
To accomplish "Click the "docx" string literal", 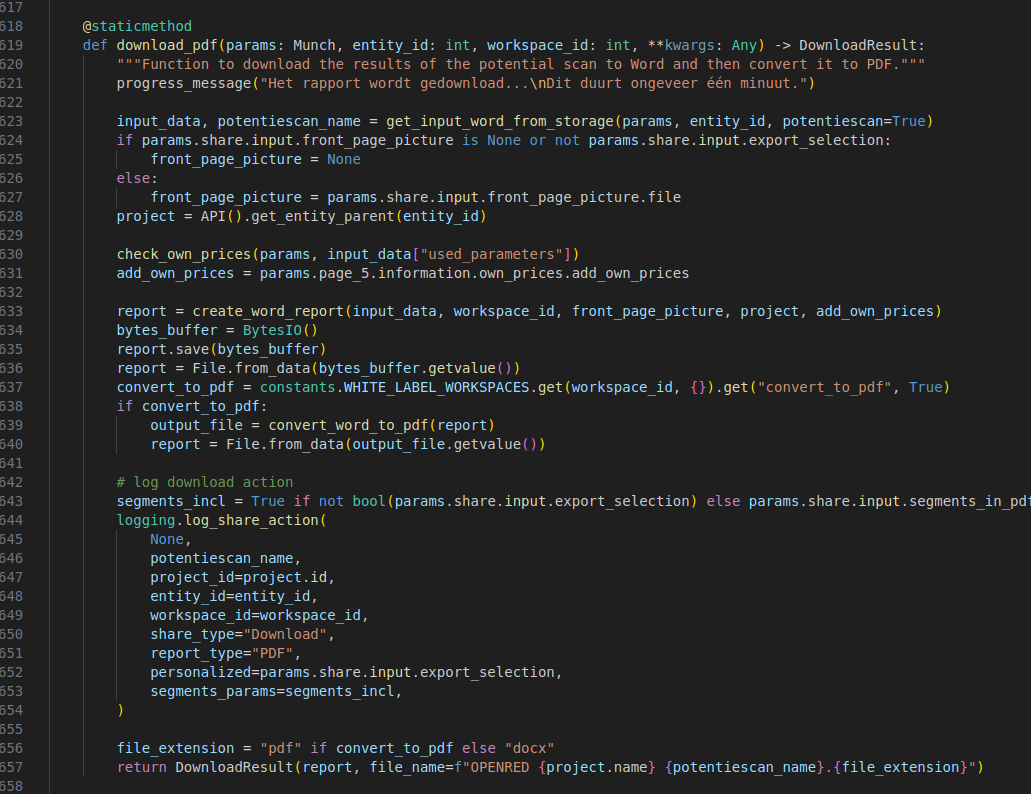I will (x=530, y=748).
